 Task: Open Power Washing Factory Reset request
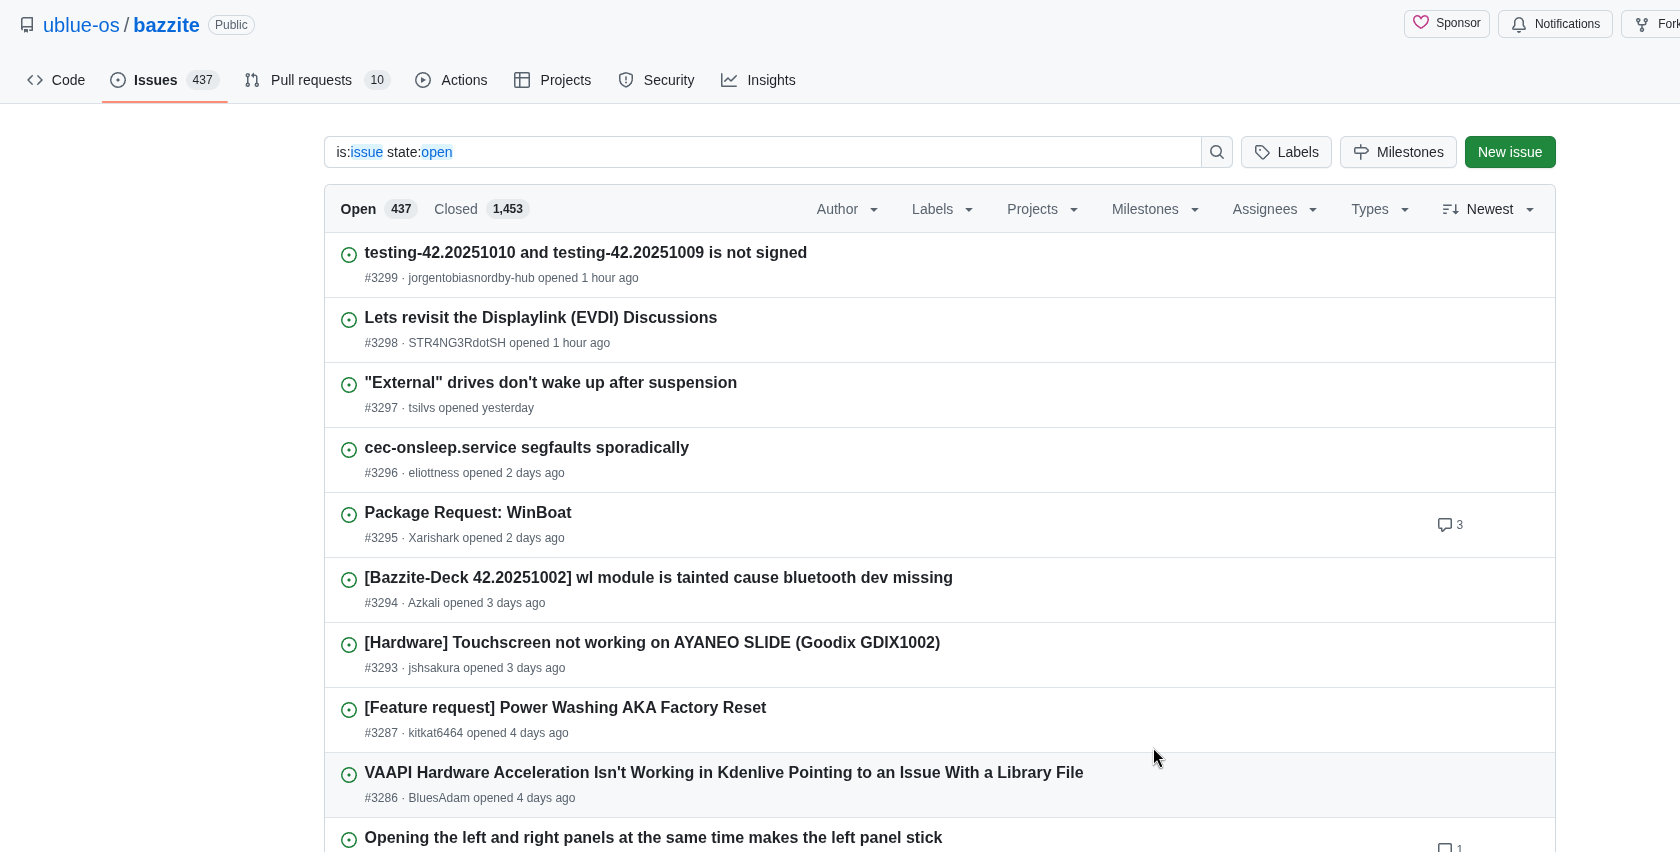click(565, 707)
